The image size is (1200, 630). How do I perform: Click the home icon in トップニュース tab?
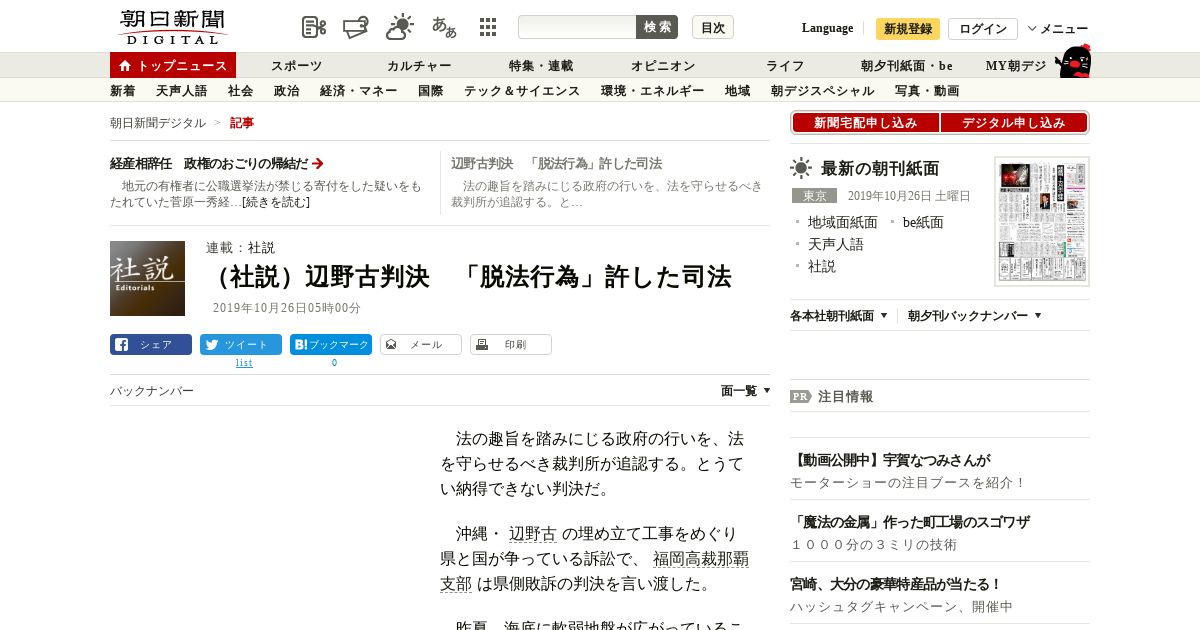pyautogui.click(x=125, y=66)
